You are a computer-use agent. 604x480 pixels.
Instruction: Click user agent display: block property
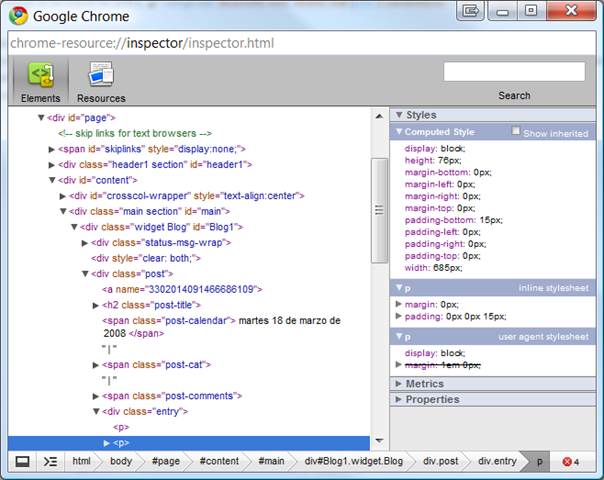tap(435, 353)
